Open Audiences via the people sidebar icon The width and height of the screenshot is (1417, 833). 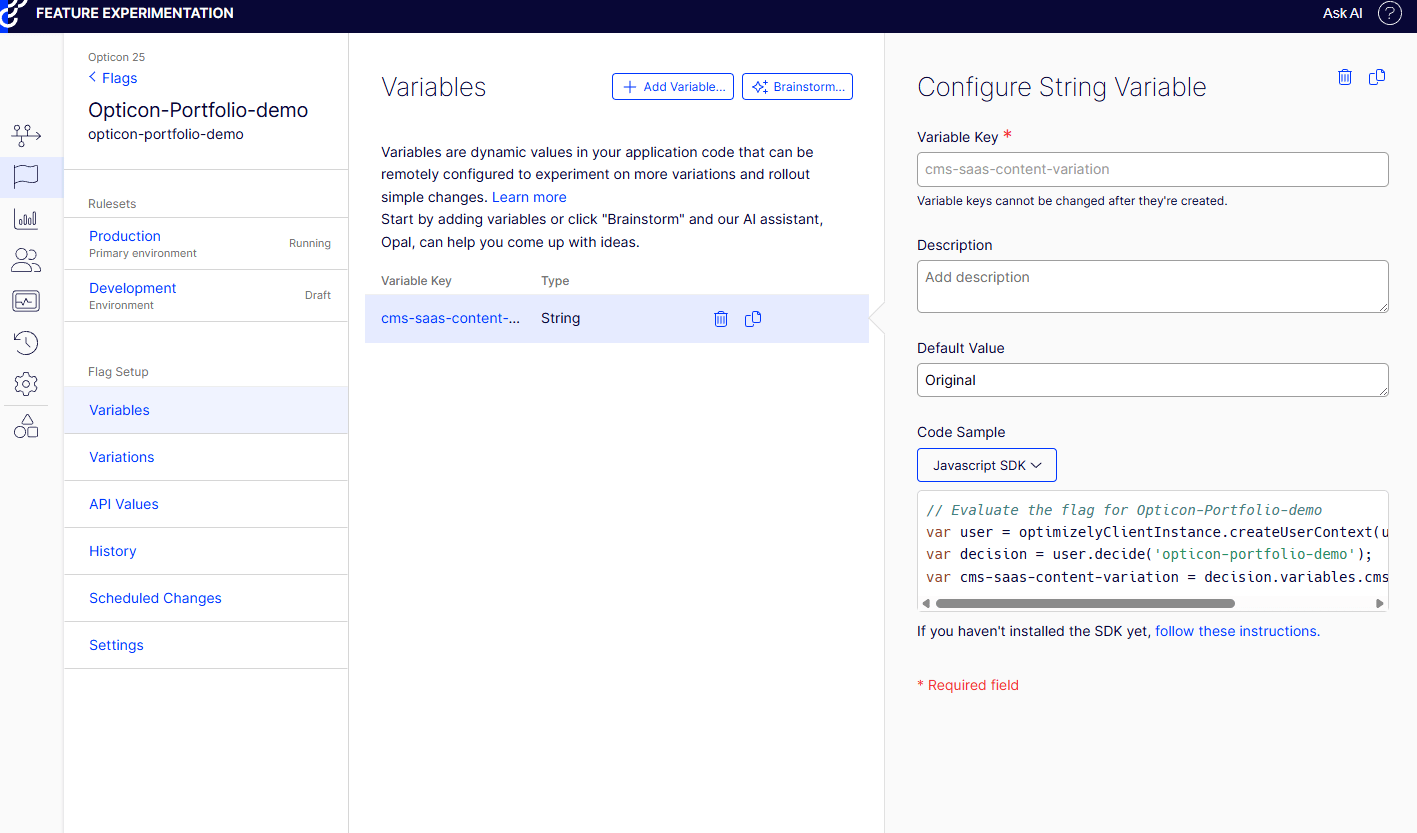click(26, 260)
